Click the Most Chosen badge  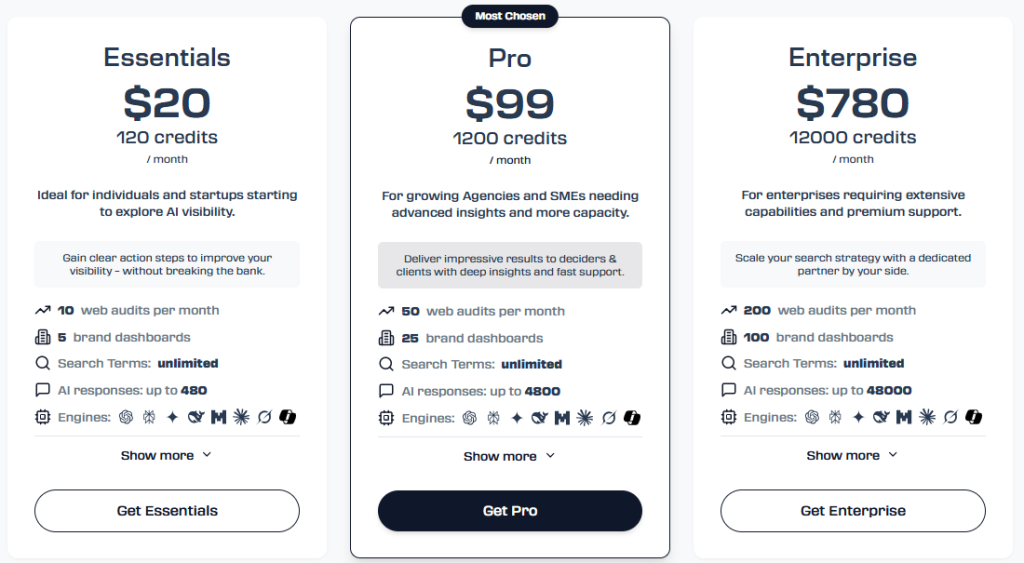(510, 16)
